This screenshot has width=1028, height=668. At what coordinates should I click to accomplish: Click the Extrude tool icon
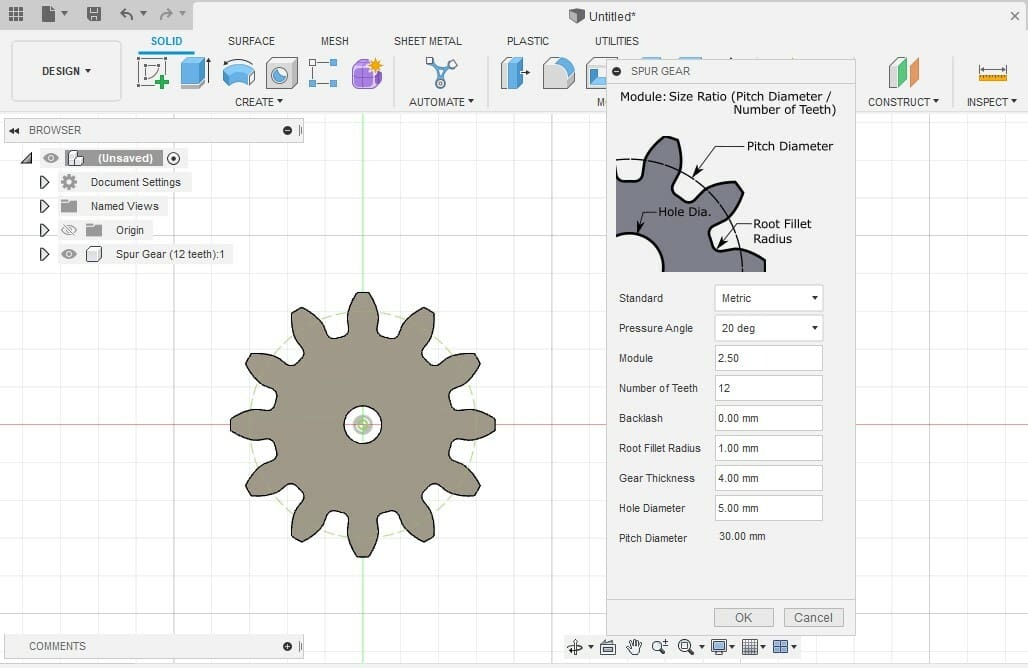click(195, 72)
